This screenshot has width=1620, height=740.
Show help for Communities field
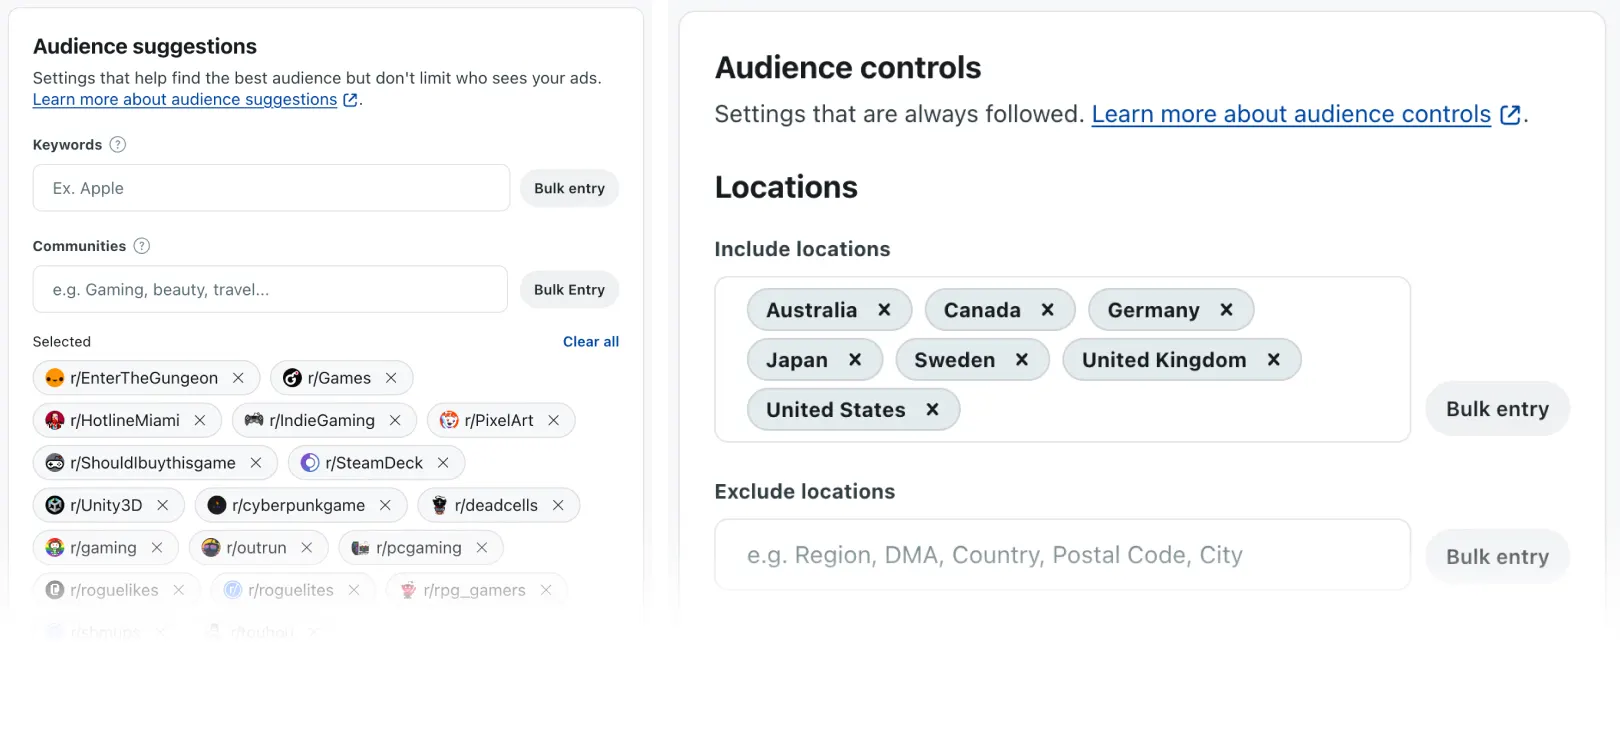pyautogui.click(x=142, y=246)
